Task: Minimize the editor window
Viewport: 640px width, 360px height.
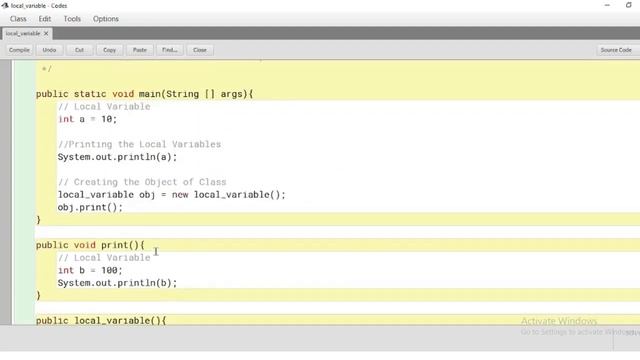Action: coord(607,5)
